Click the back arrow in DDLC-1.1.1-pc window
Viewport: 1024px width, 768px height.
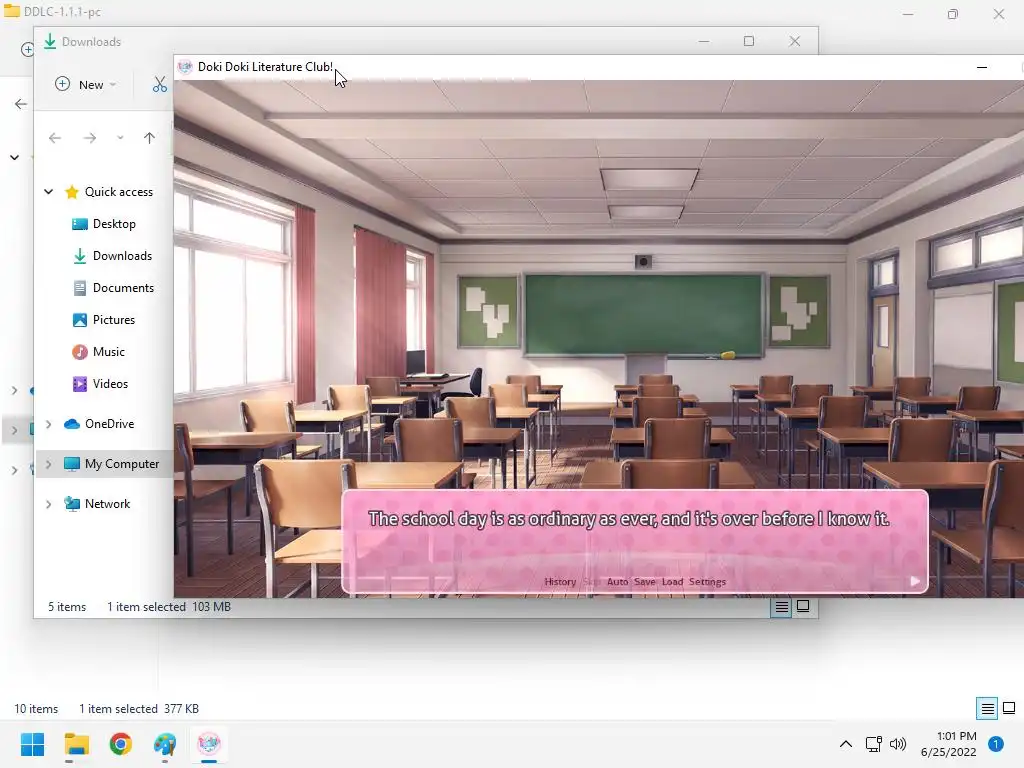coord(21,104)
